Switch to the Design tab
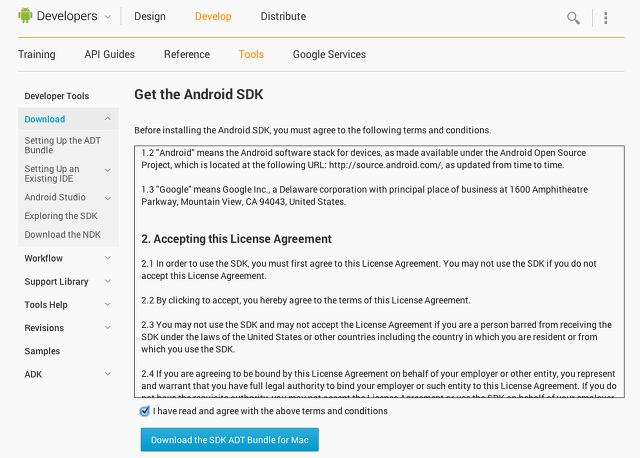 150,16
